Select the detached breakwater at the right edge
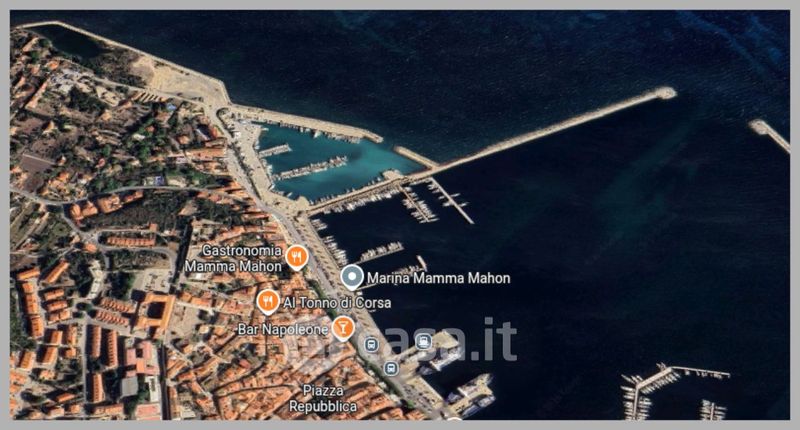The width and height of the screenshot is (800, 430). coord(769,135)
